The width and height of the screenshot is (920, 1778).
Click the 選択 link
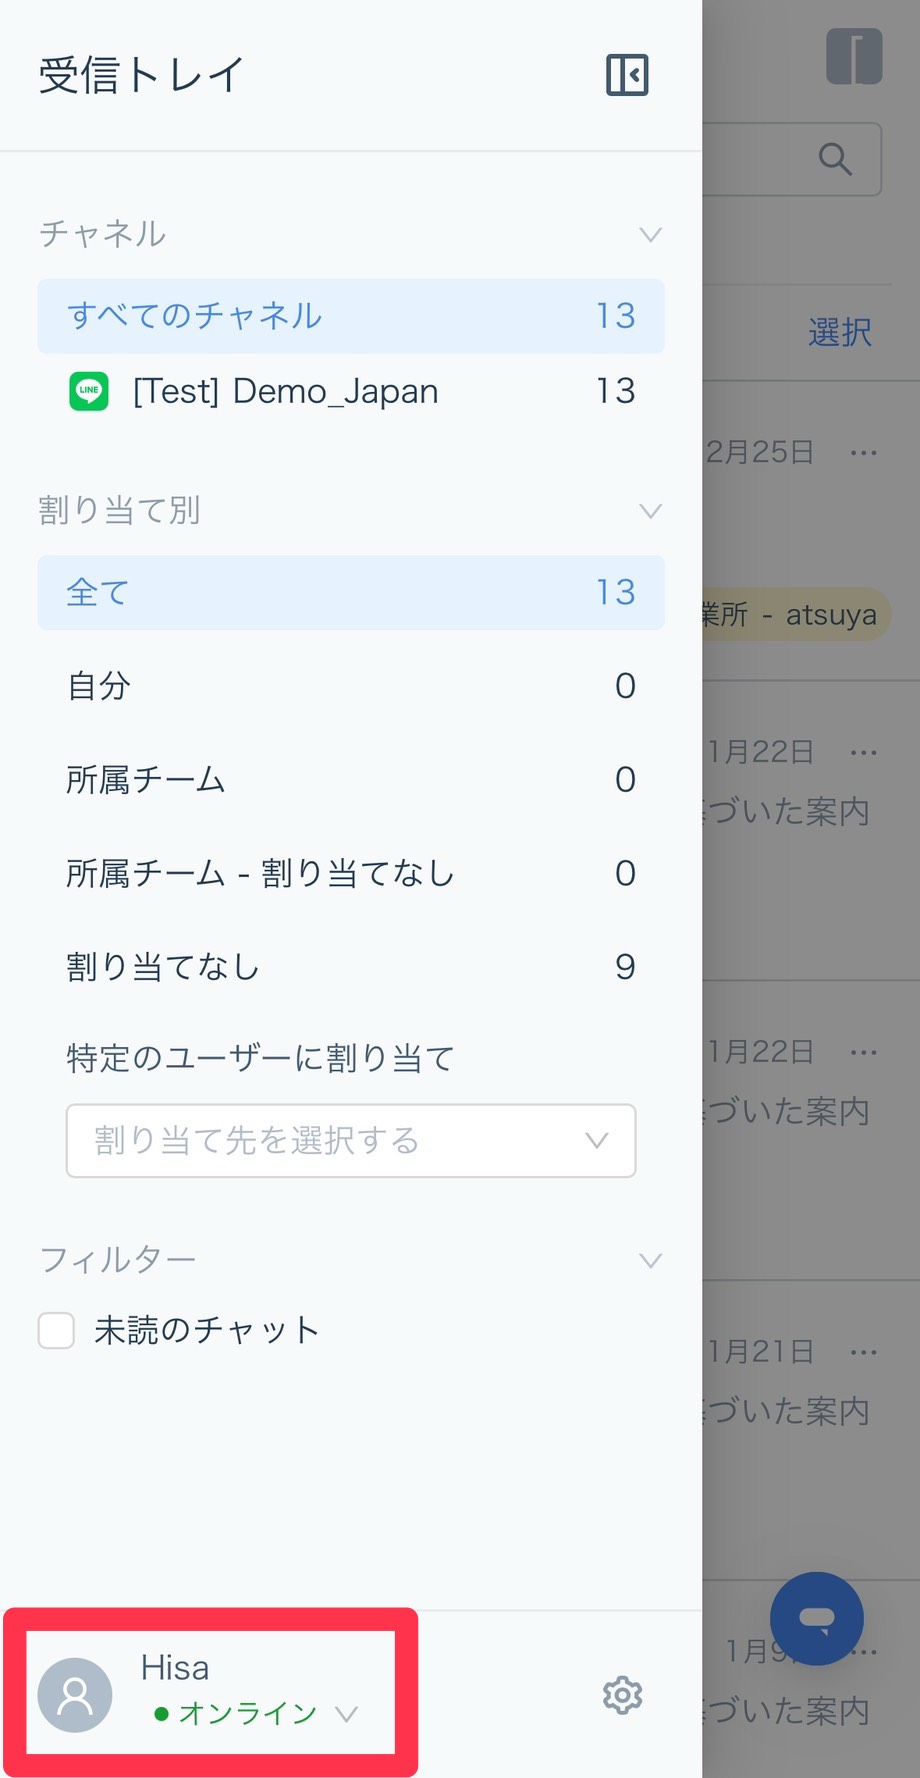click(x=839, y=333)
